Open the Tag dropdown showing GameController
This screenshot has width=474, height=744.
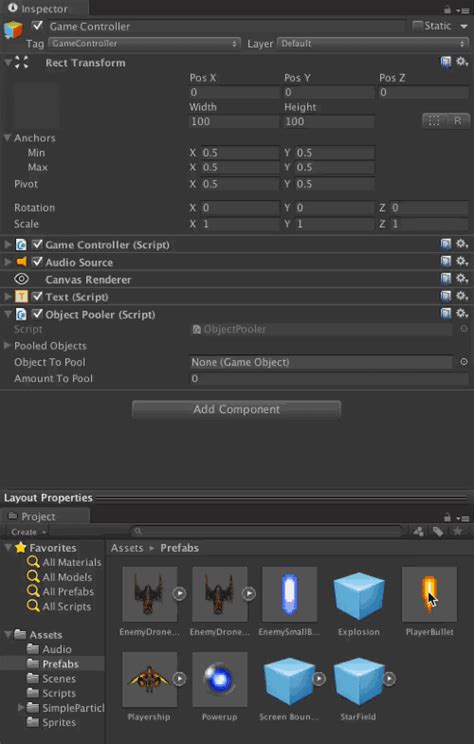(x=144, y=44)
